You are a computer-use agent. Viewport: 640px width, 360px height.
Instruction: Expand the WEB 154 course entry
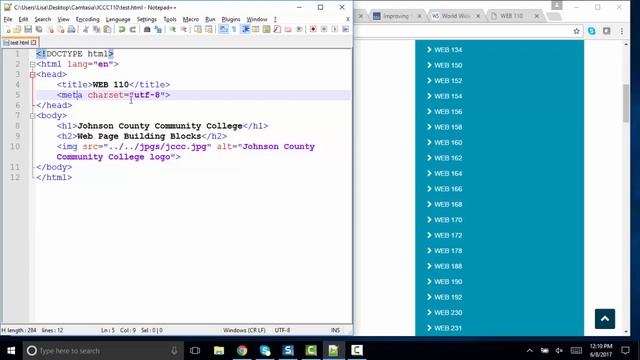tap(444, 96)
